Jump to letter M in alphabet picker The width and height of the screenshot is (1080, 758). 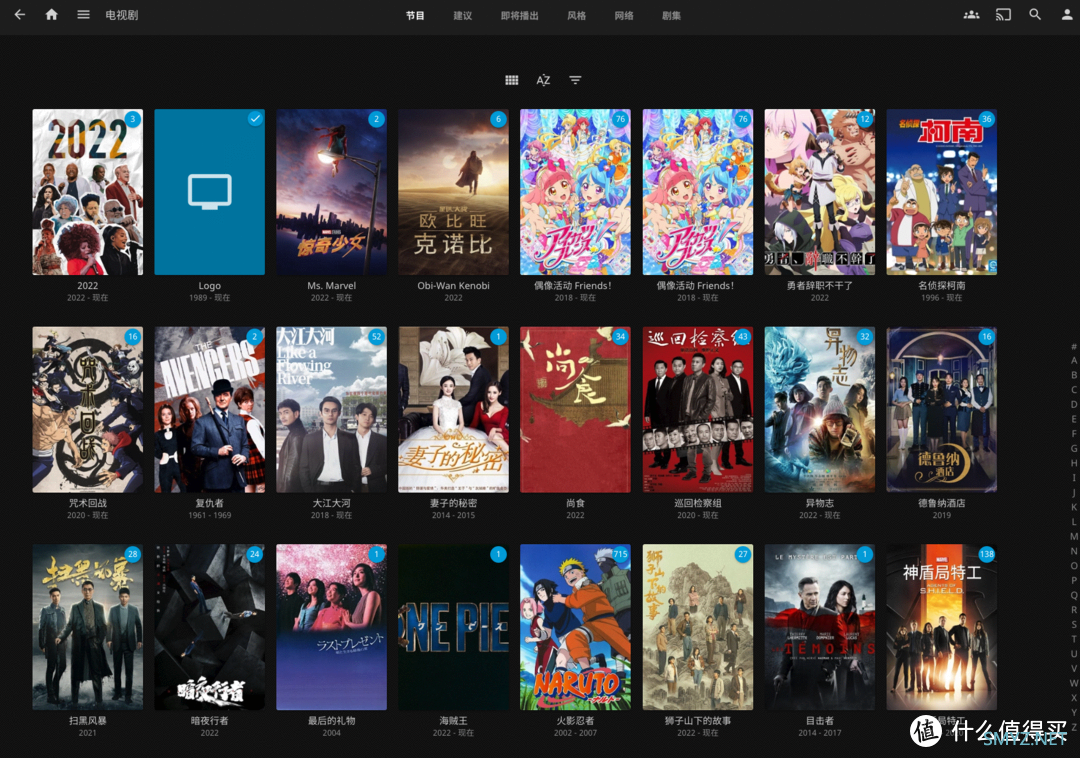coord(1073,536)
